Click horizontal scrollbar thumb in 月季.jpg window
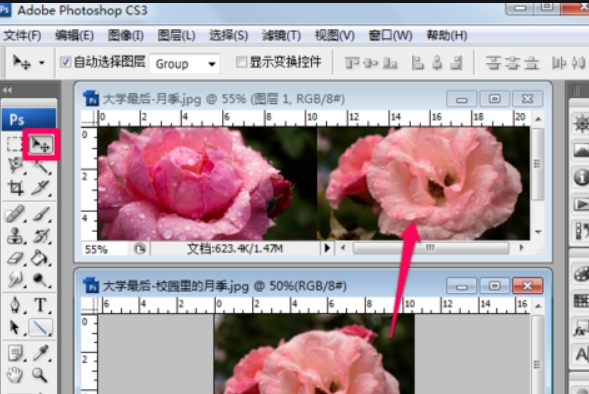Viewport: 589px width, 394px height. click(x=430, y=248)
